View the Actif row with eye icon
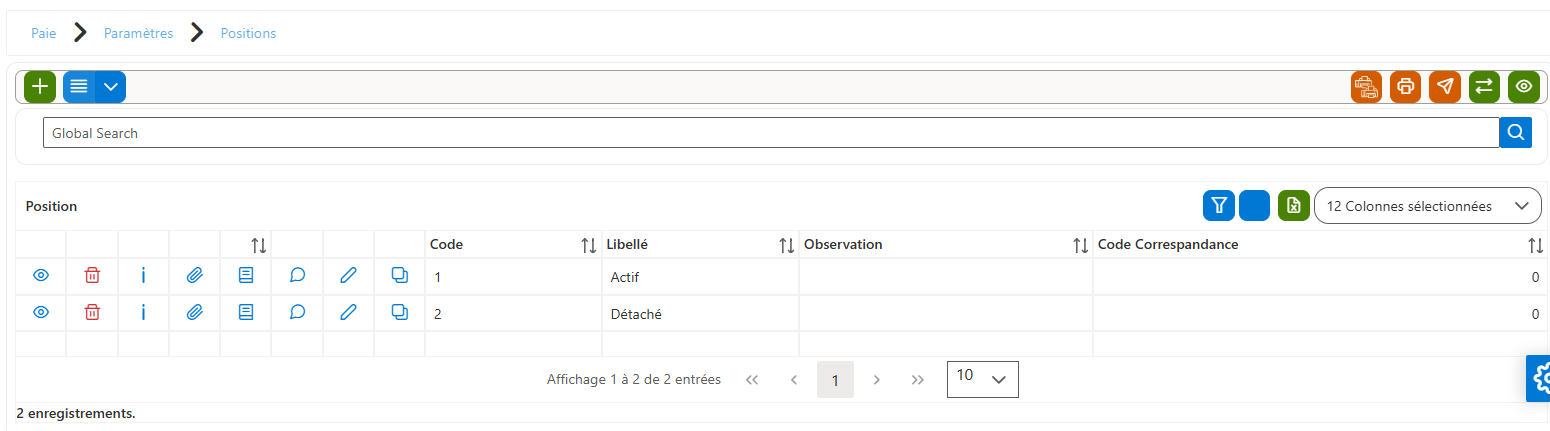This screenshot has width=1550, height=431. [41, 276]
